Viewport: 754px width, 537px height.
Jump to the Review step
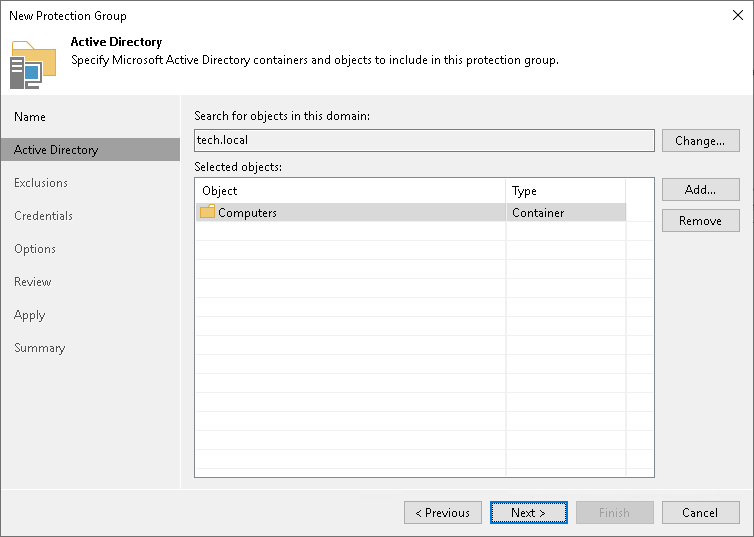coord(33,282)
